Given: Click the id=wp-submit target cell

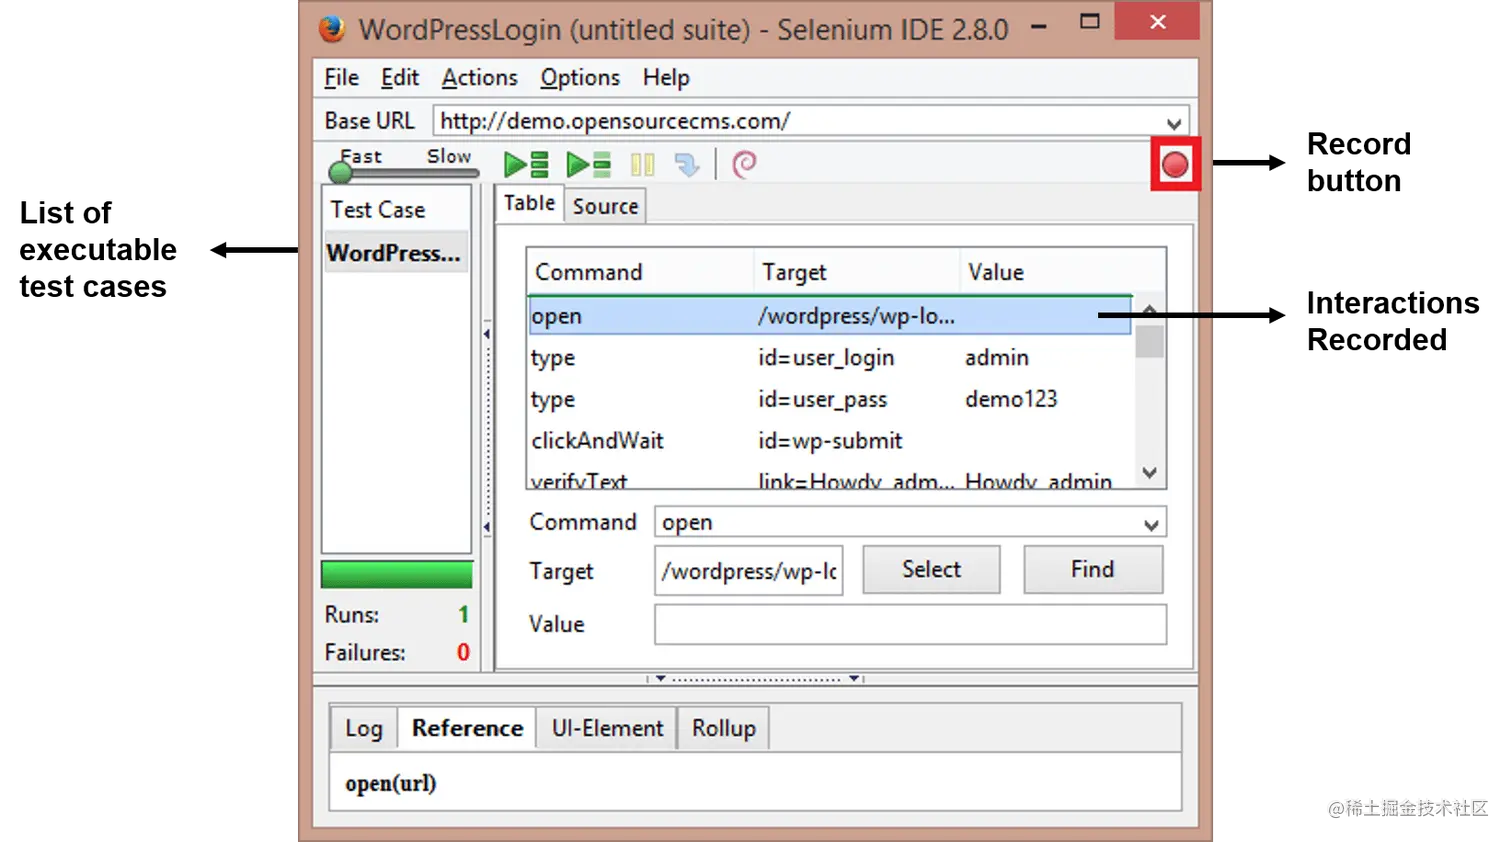Looking at the screenshot, I should point(830,441).
